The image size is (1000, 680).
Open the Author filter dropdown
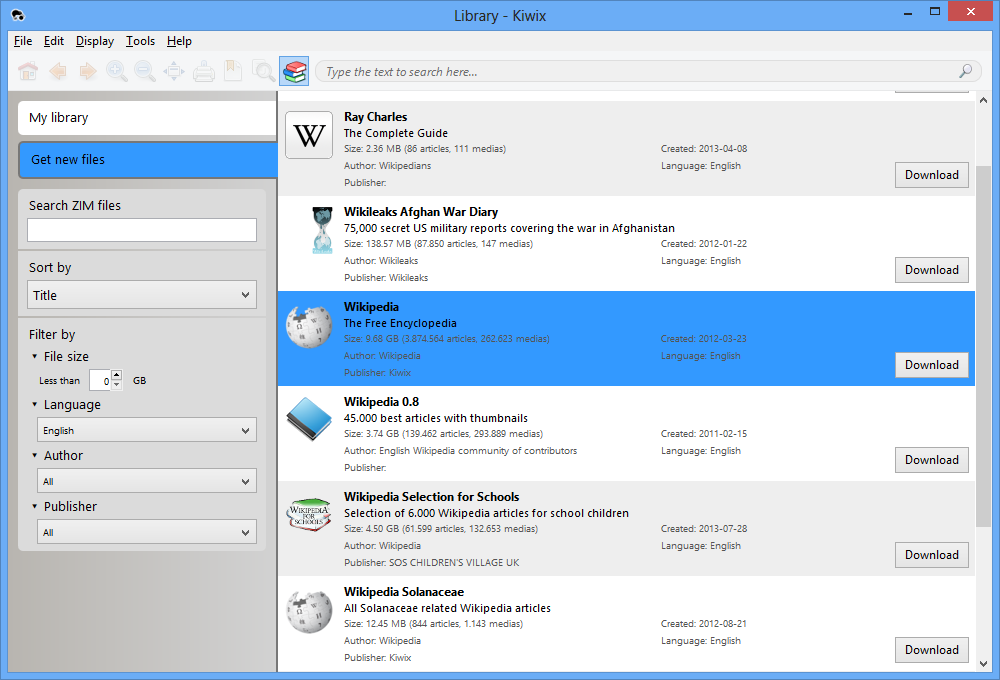[147, 481]
